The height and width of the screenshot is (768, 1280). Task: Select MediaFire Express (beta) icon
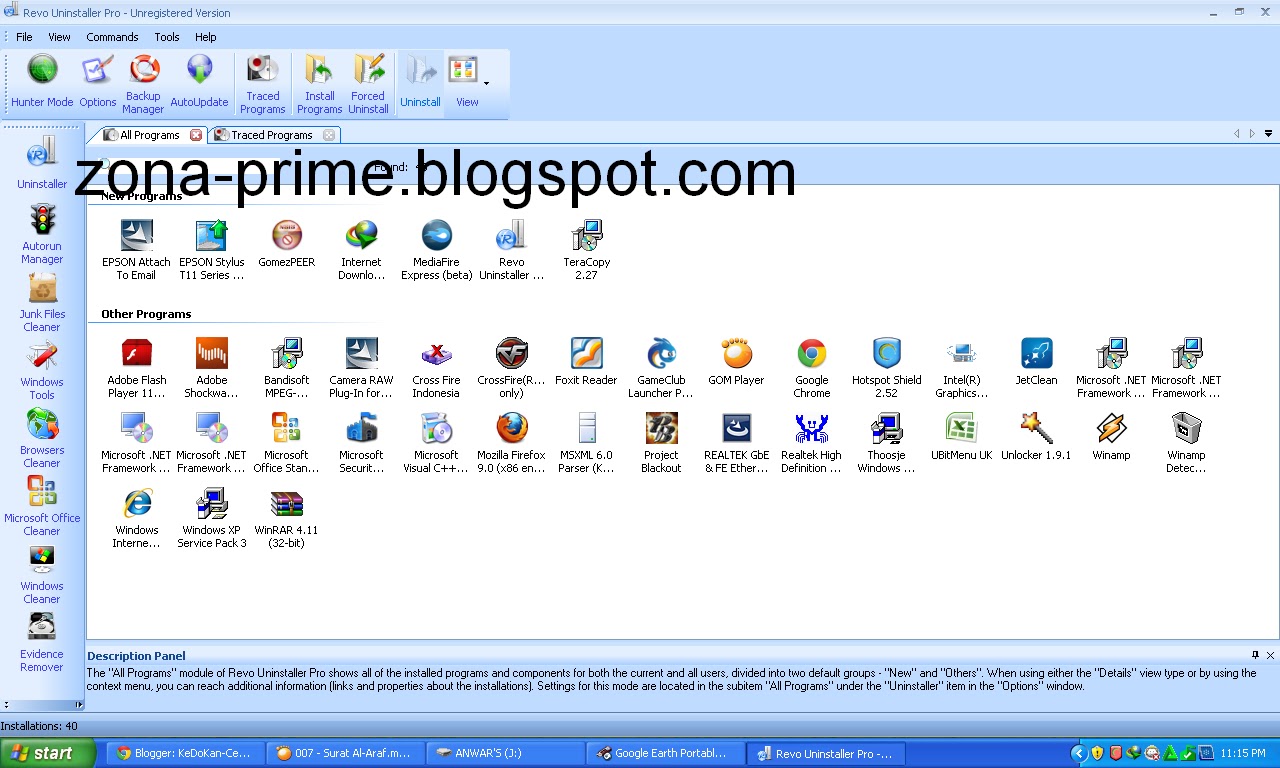click(436, 250)
